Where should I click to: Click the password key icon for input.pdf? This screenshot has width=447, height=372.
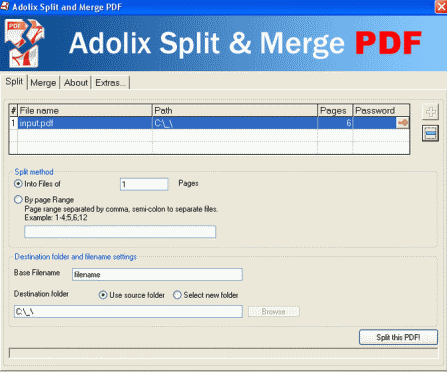click(403, 123)
